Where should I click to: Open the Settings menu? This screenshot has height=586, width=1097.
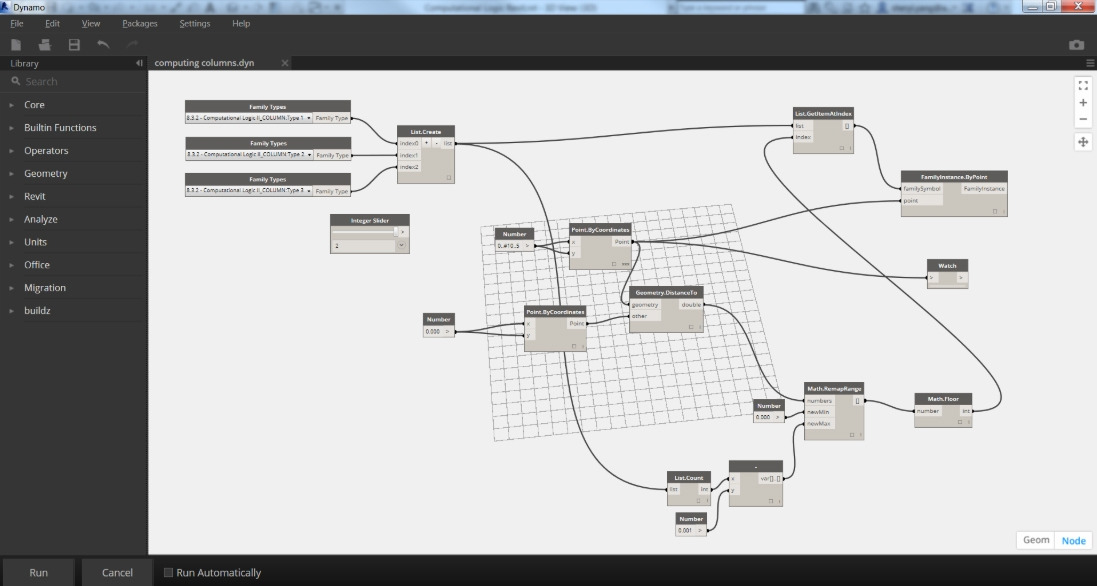click(x=194, y=23)
